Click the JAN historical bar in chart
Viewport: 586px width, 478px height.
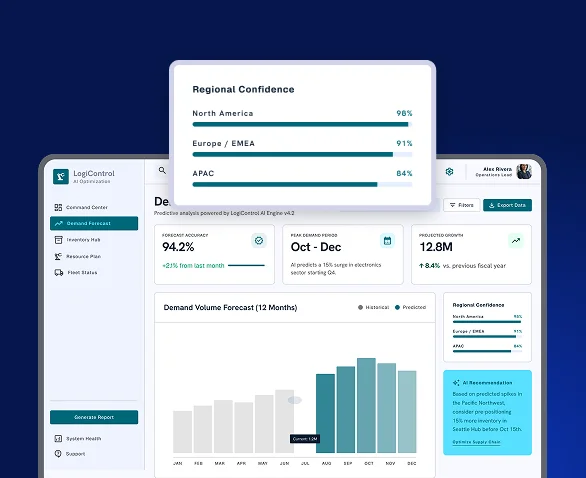click(x=182, y=432)
